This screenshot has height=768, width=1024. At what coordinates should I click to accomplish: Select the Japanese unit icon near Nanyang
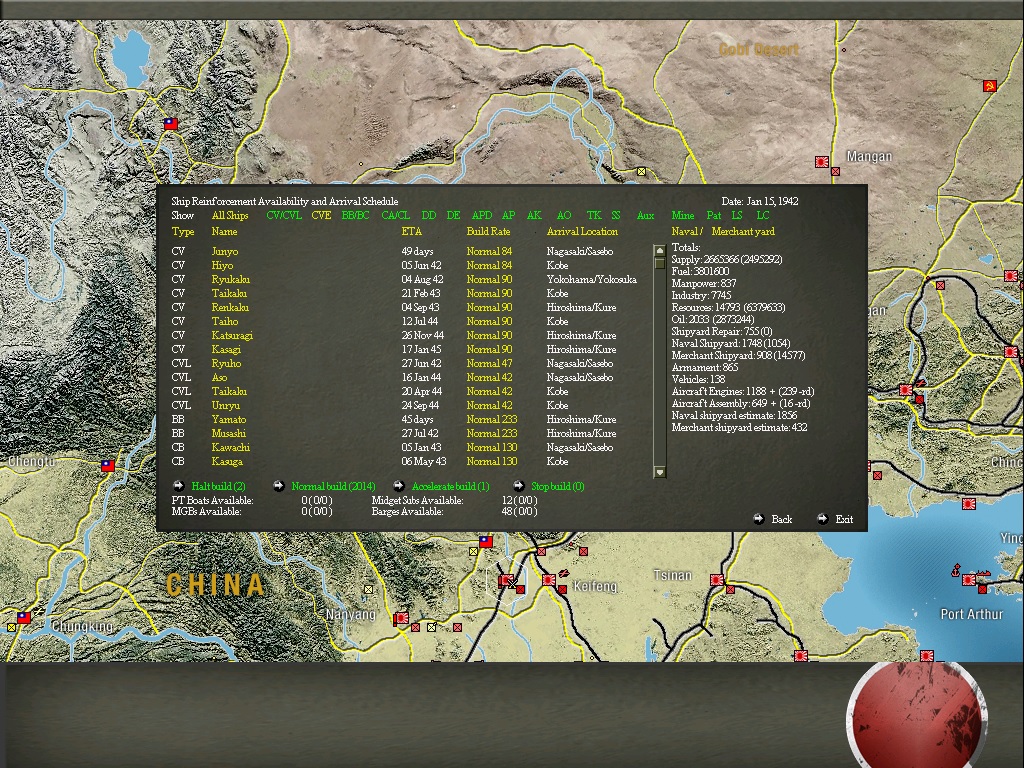[x=401, y=618]
